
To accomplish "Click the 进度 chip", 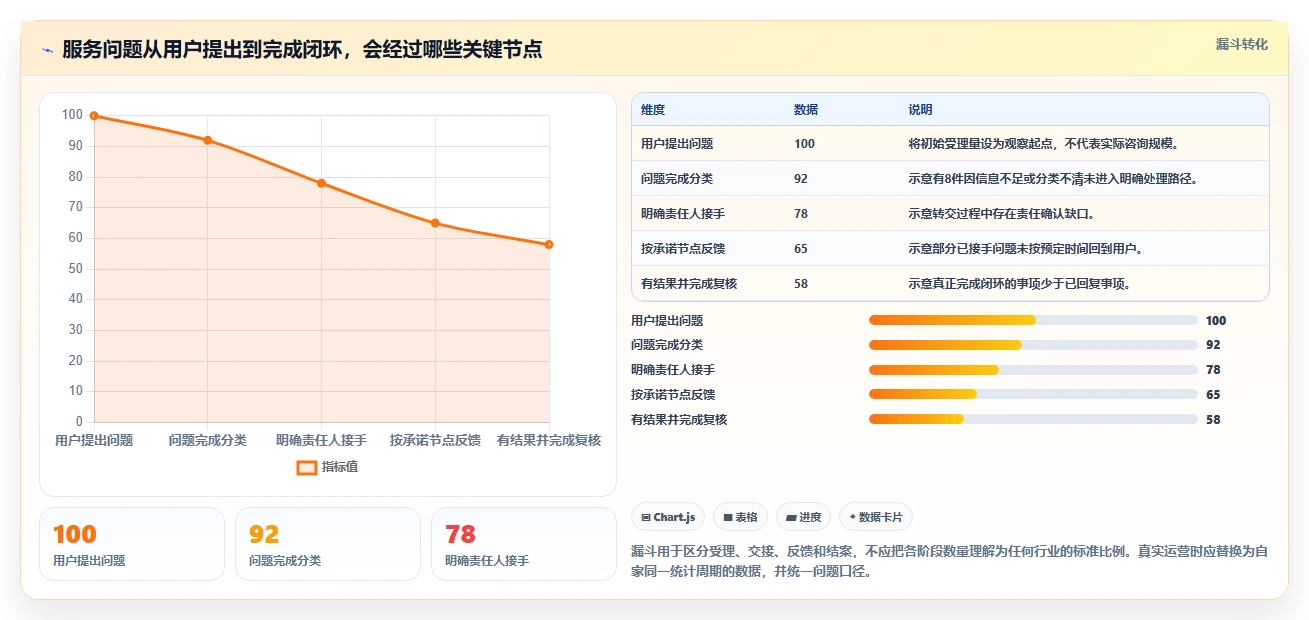I will [x=804, y=517].
